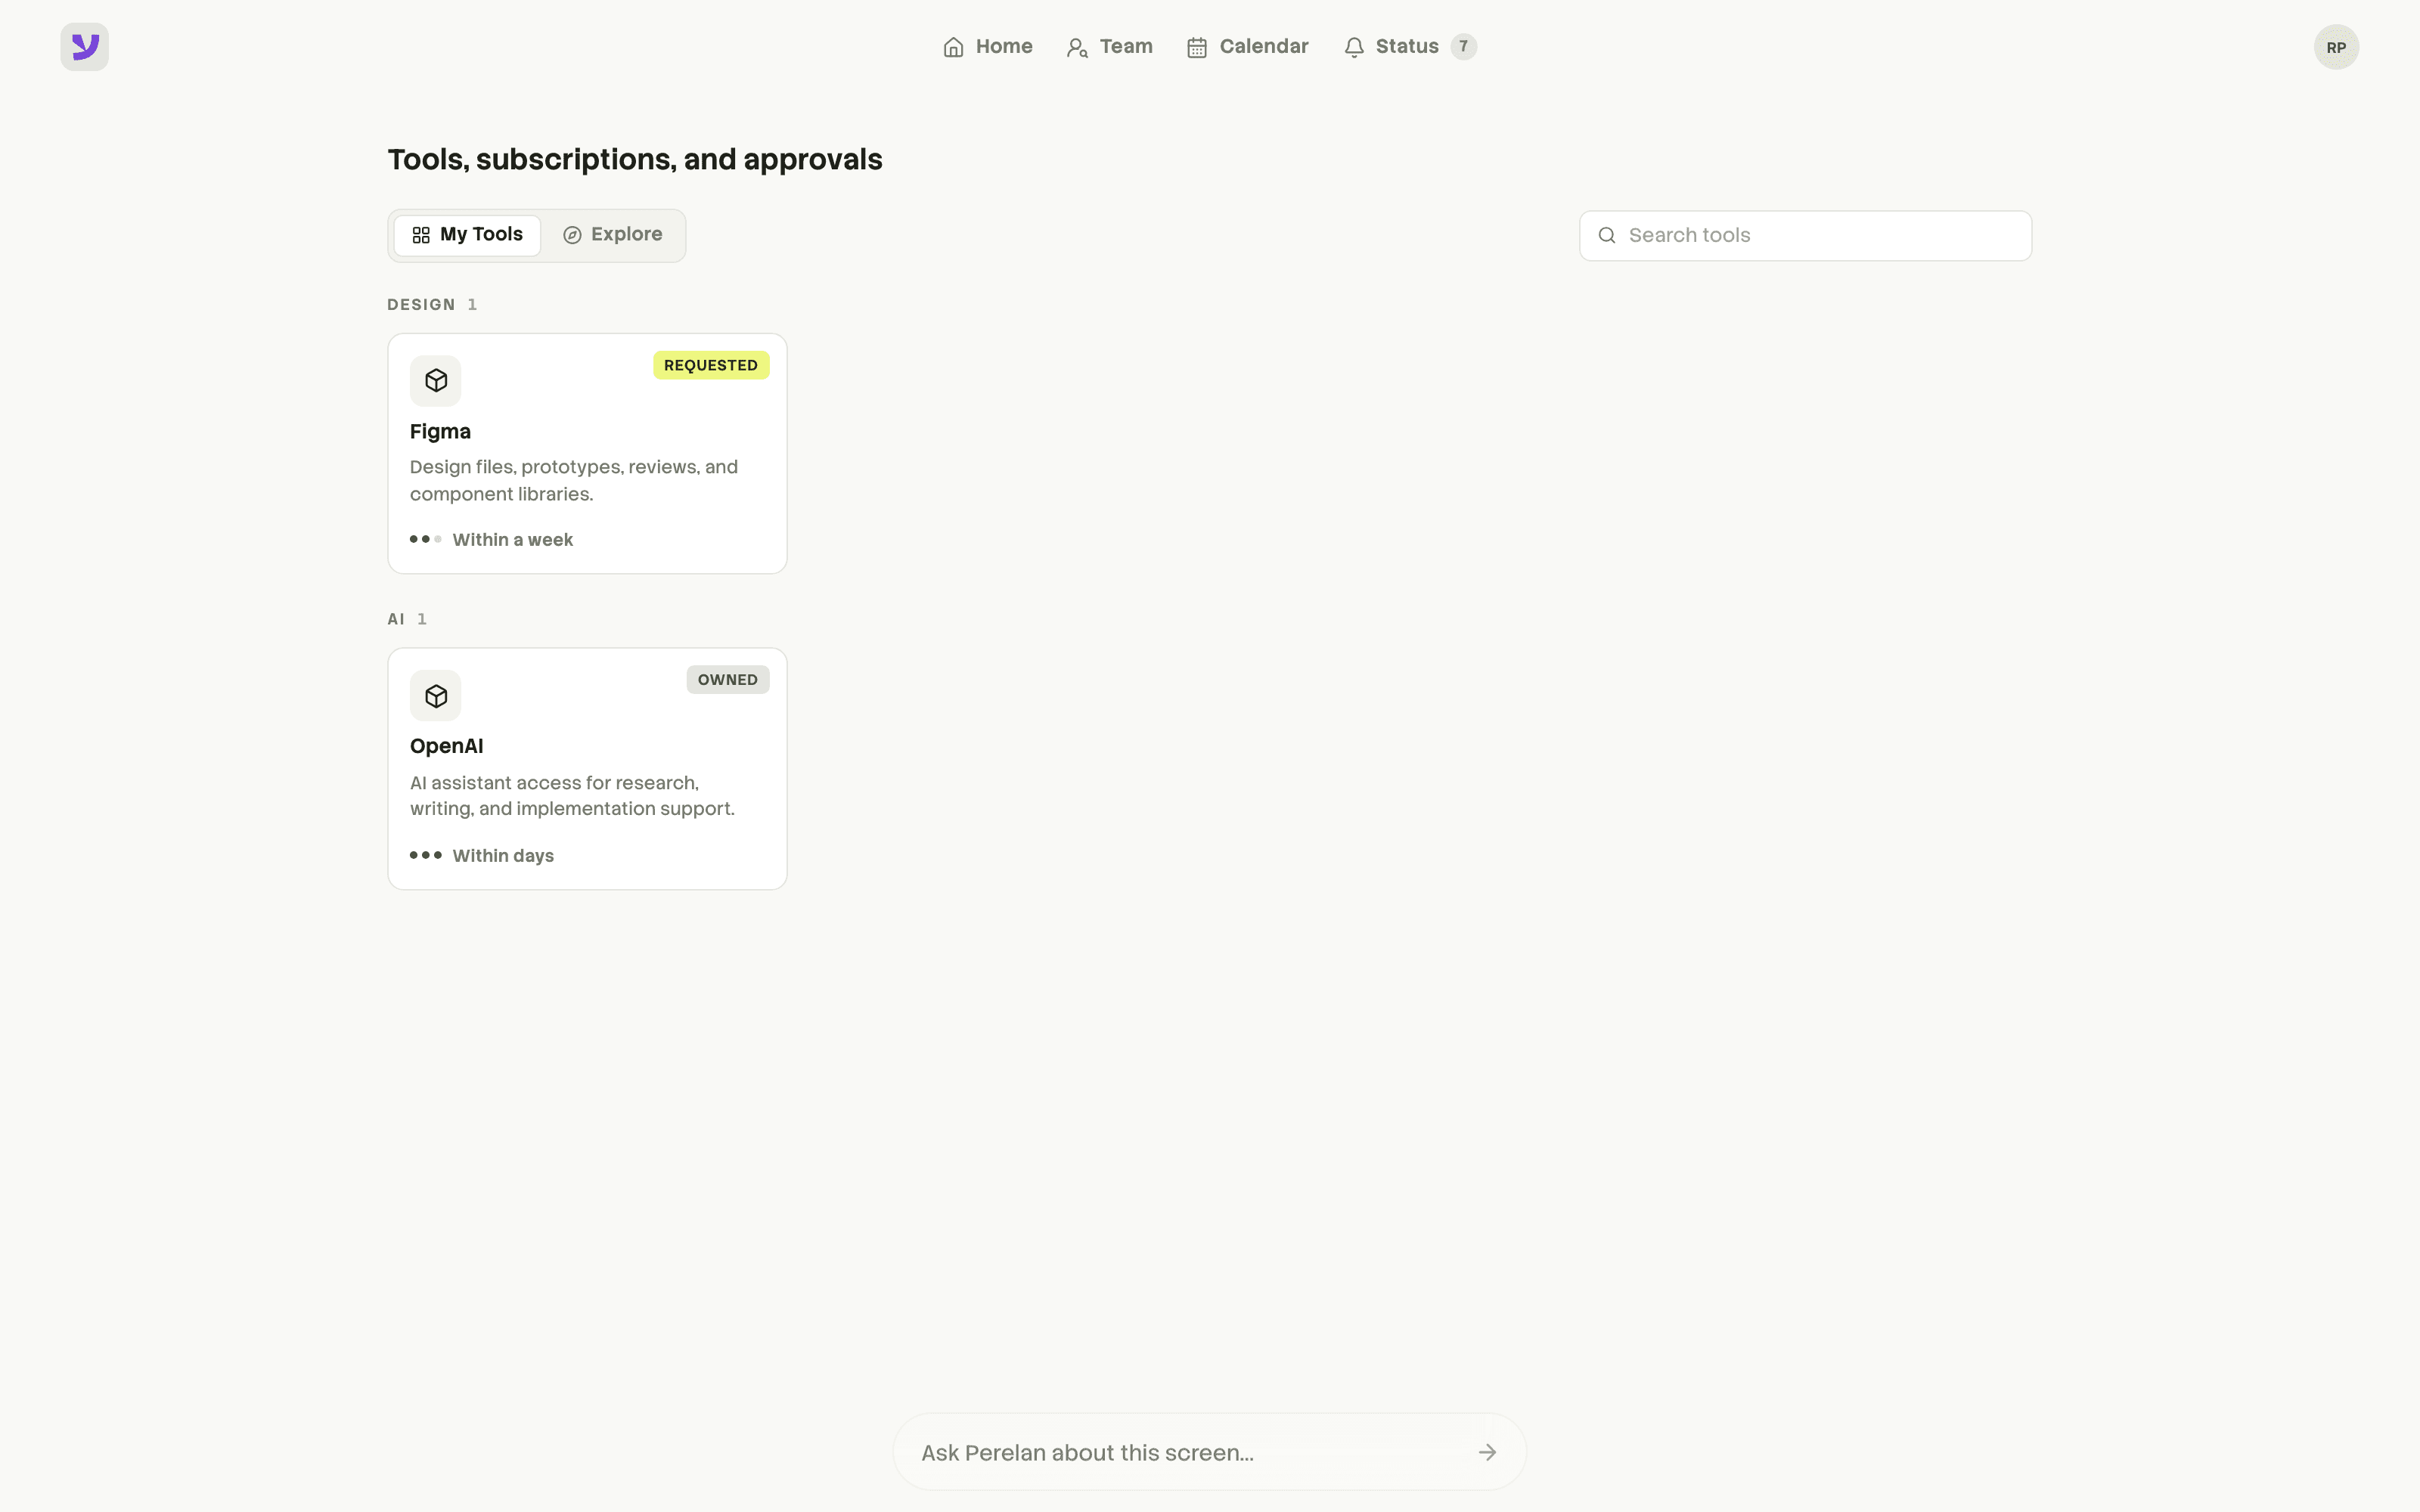This screenshot has height=1512, width=2420.
Task: Switch to the Explore tab
Action: (613, 235)
